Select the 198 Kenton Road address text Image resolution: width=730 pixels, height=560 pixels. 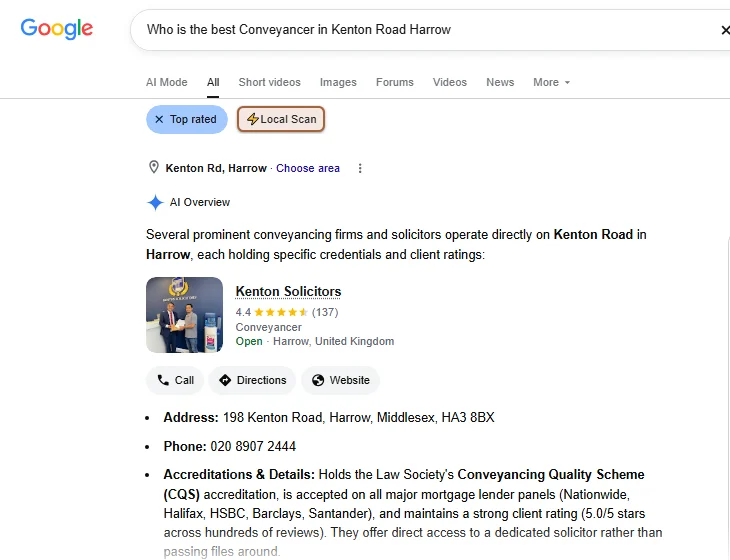tap(358, 418)
